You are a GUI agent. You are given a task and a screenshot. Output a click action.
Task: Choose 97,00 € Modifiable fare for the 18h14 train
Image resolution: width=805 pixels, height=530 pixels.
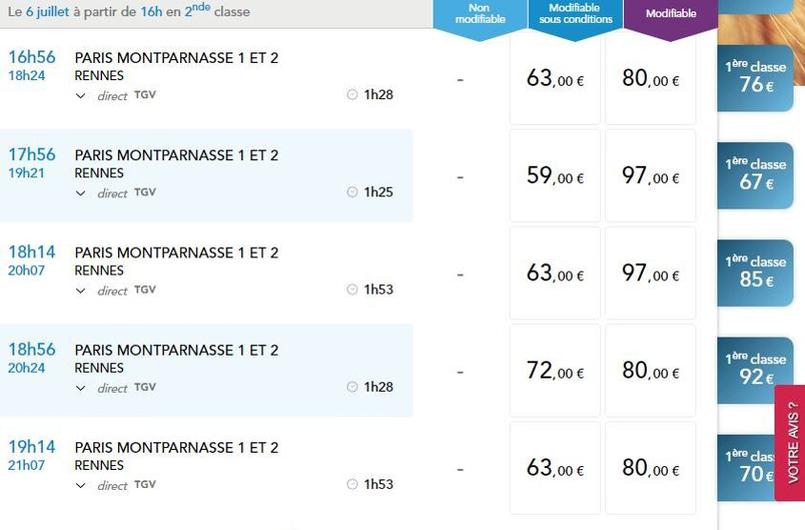650,274
